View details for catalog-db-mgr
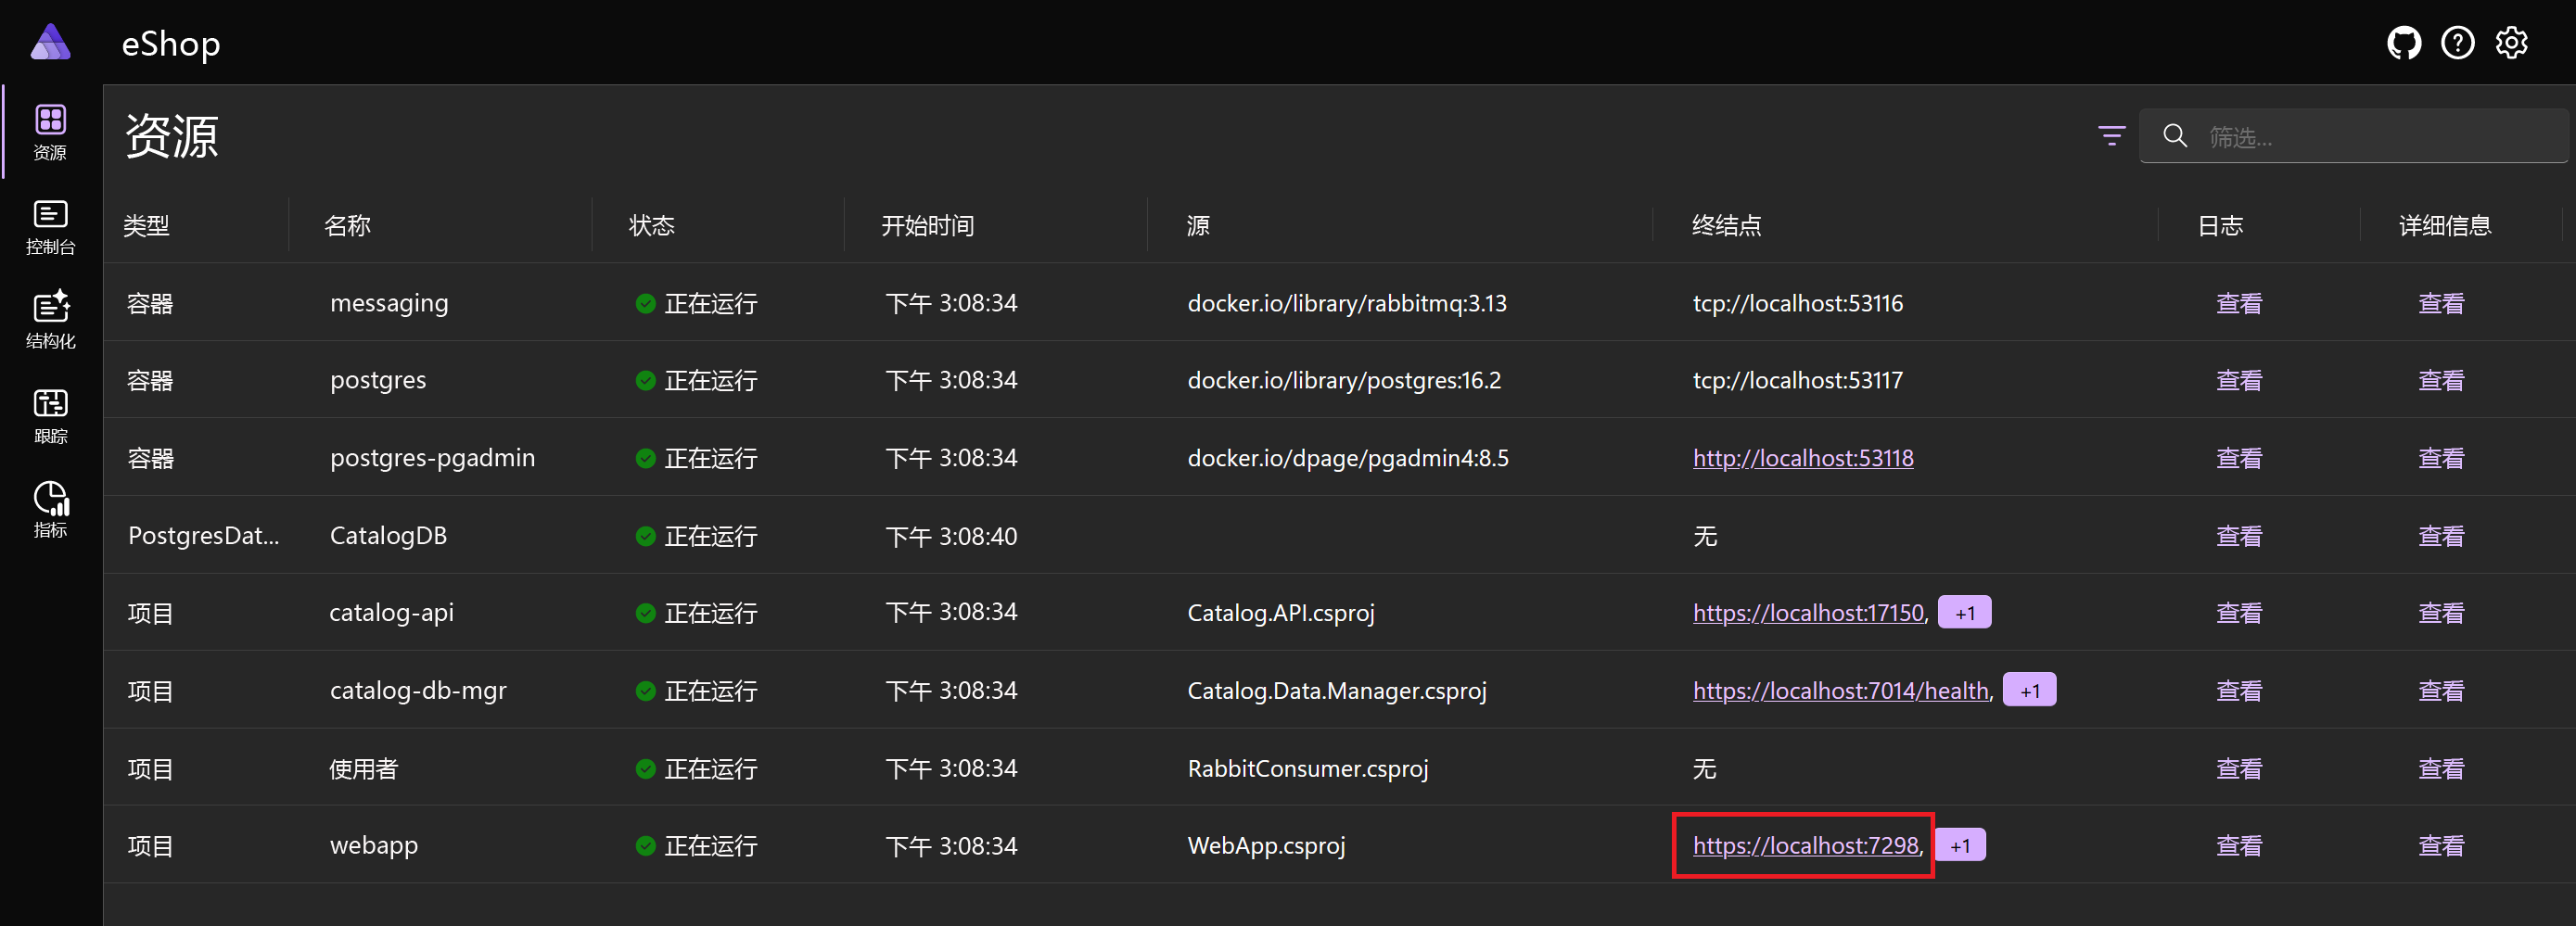 coord(2441,691)
